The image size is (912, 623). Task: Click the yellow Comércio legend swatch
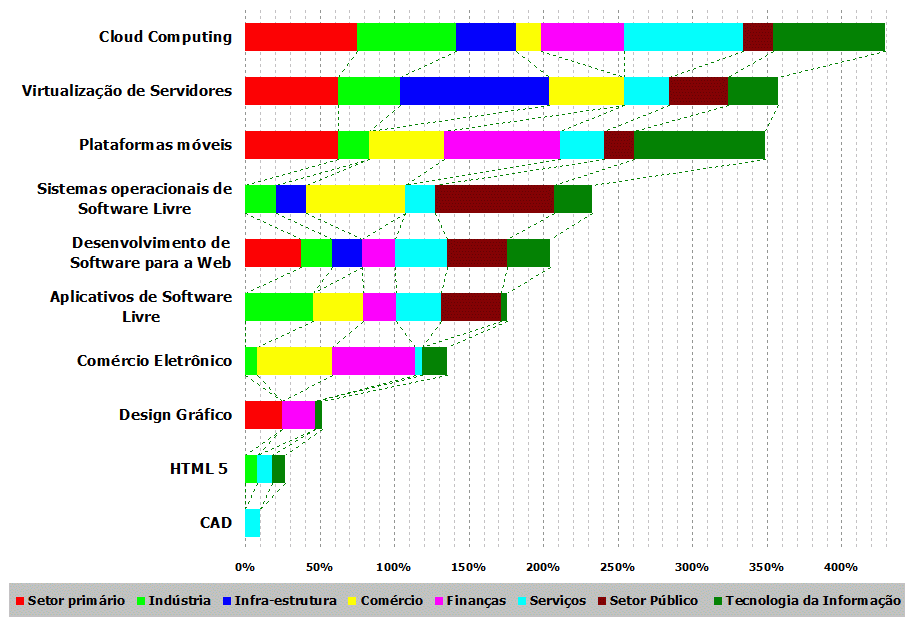point(351,601)
